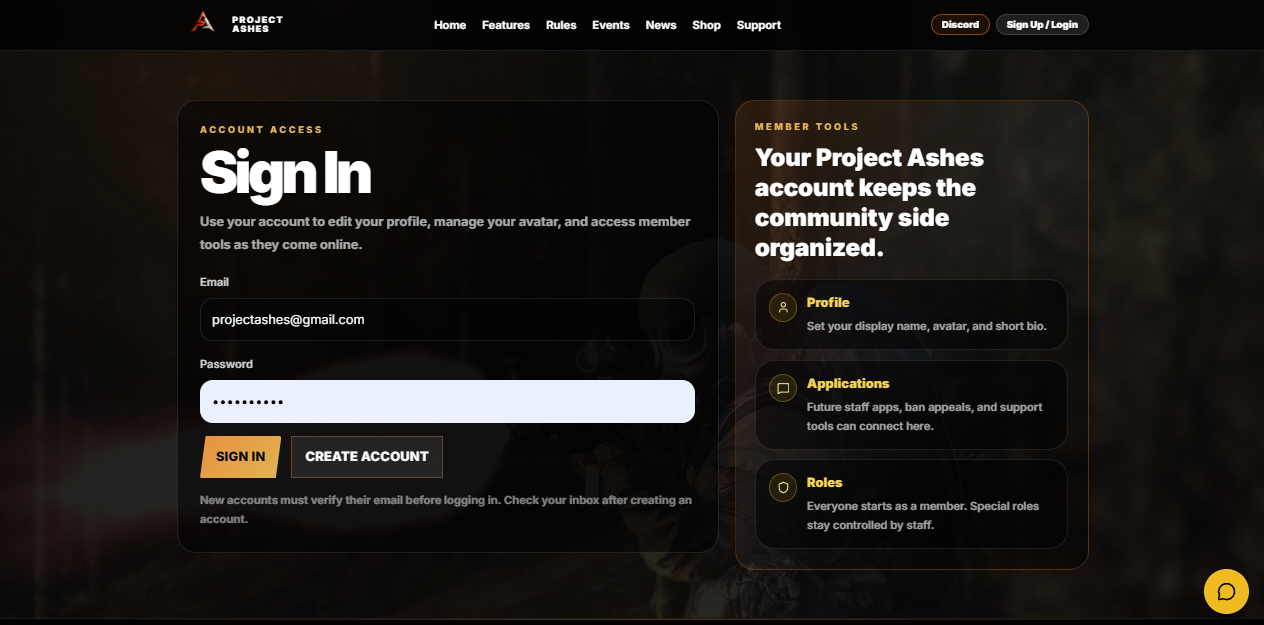Click Sign Up / Login button

[1042, 25]
